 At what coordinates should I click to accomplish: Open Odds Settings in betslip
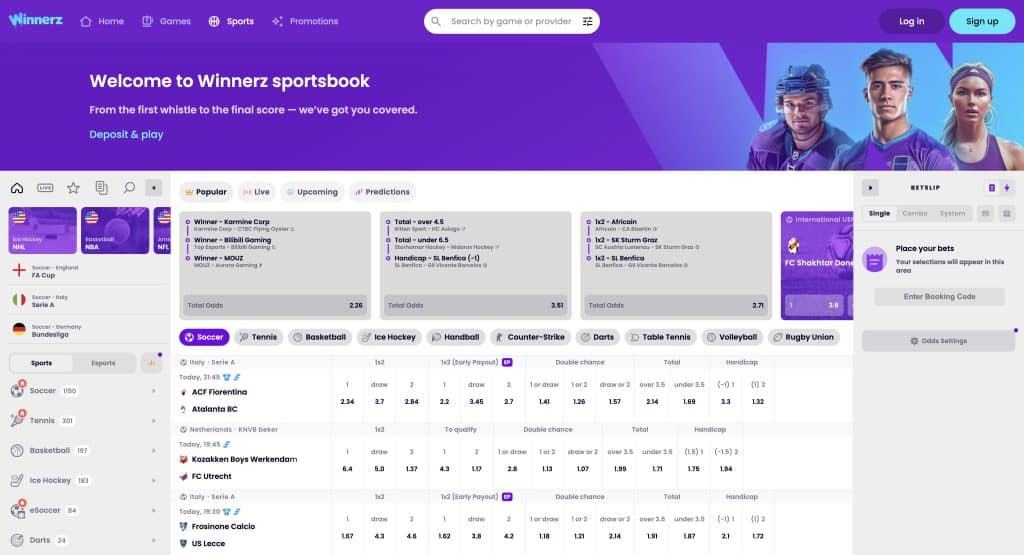point(938,341)
